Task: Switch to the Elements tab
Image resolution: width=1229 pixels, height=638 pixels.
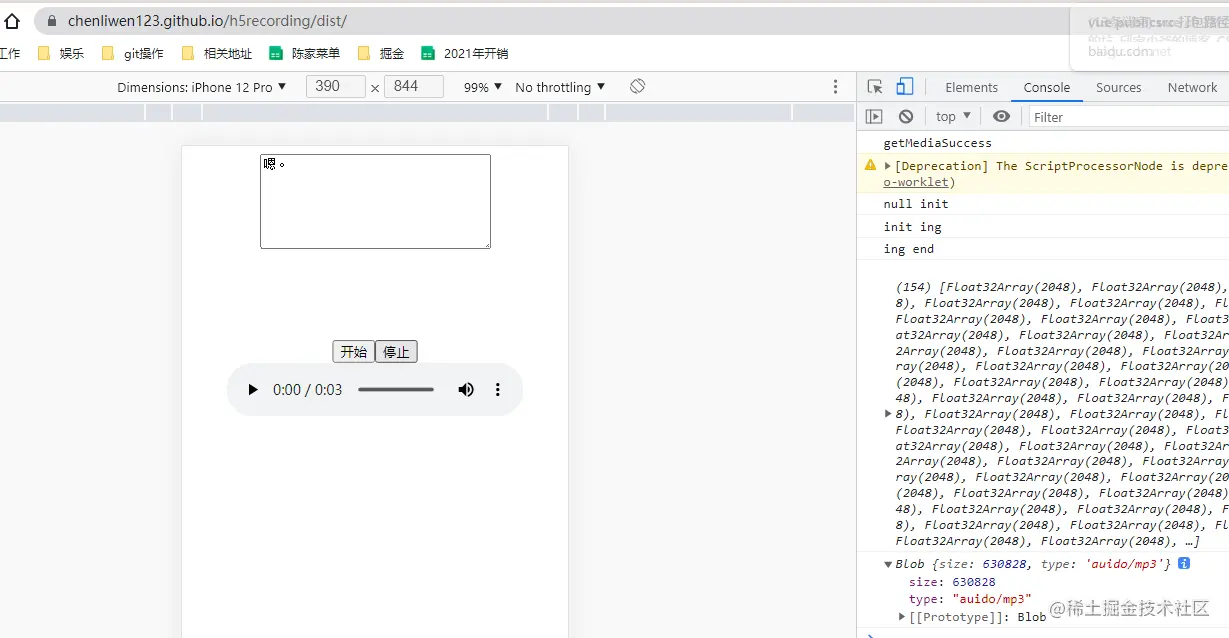Action: (x=971, y=87)
